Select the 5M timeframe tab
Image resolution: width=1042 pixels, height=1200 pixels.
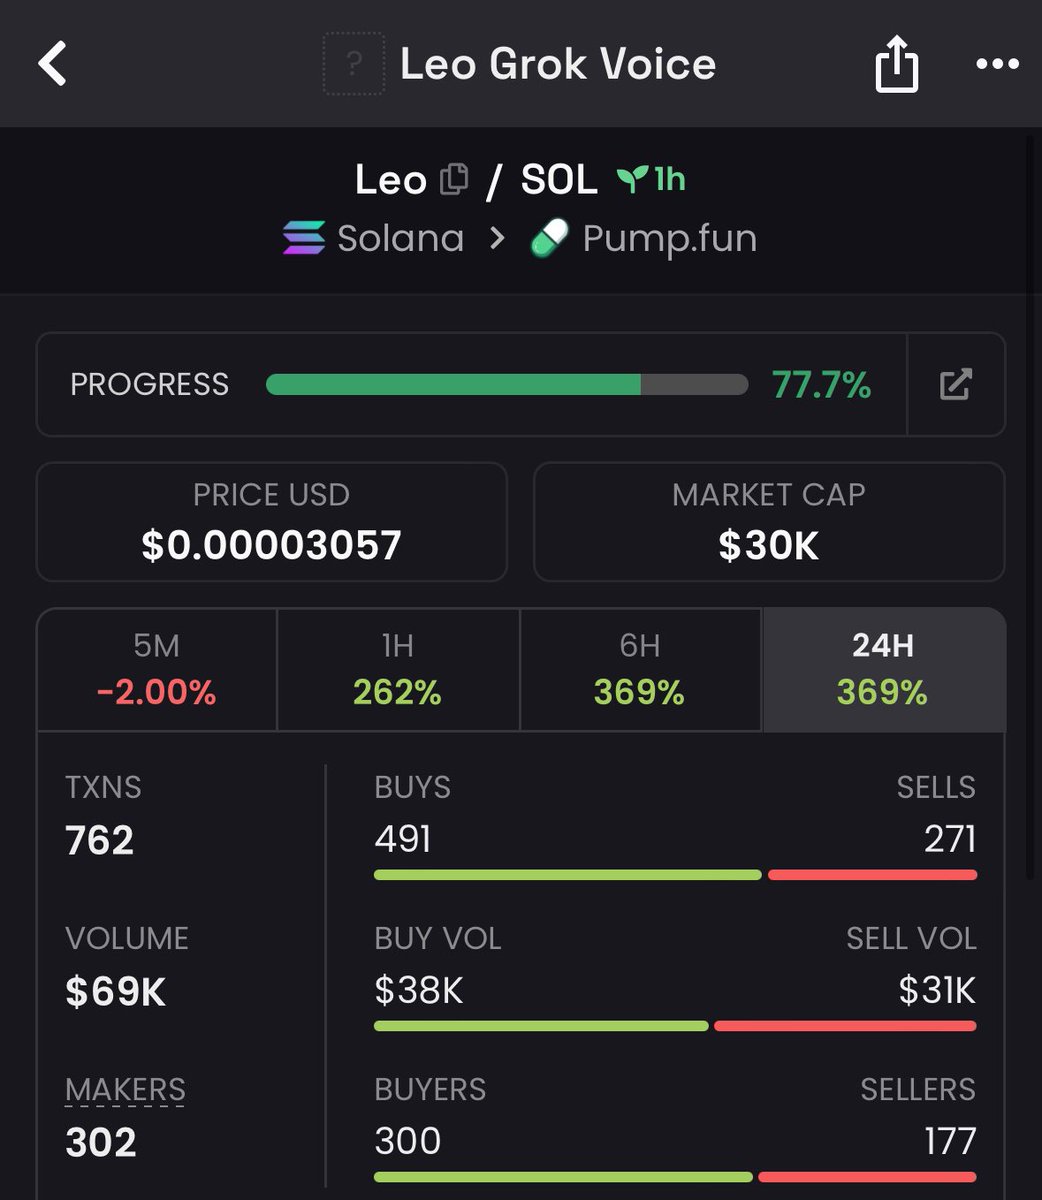click(x=157, y=669)
